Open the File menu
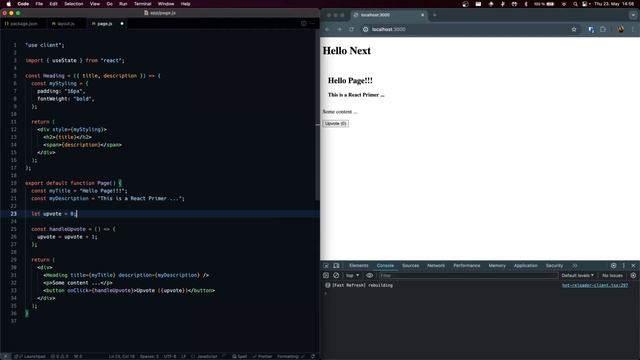This screenshot has width=640, height=360. pos(39,4)
